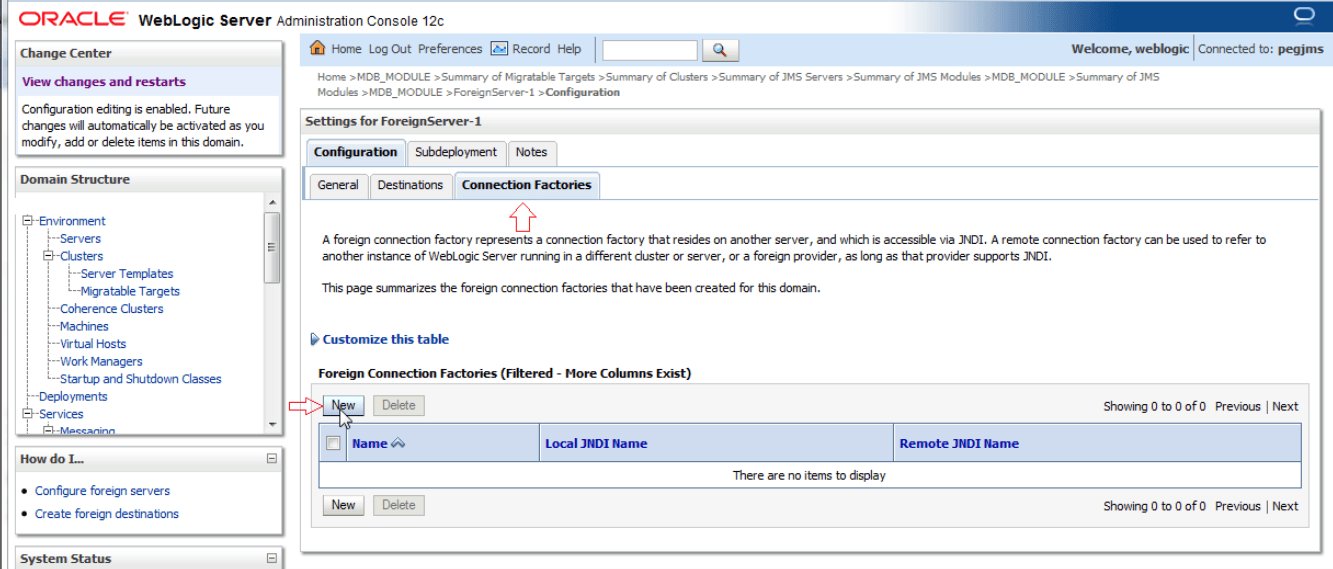Click the Home house icon

[318, 48]
